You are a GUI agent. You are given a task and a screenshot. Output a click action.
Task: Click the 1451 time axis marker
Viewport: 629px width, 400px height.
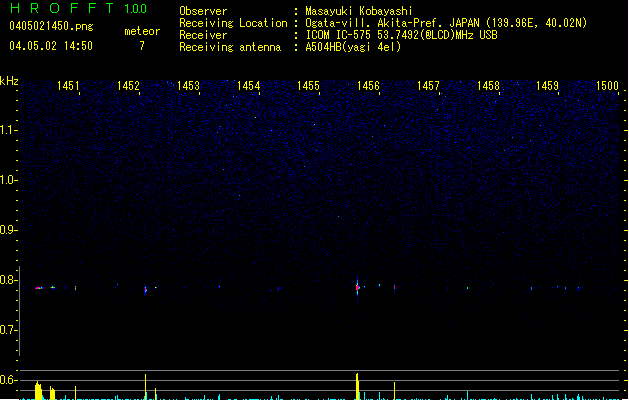68,86
